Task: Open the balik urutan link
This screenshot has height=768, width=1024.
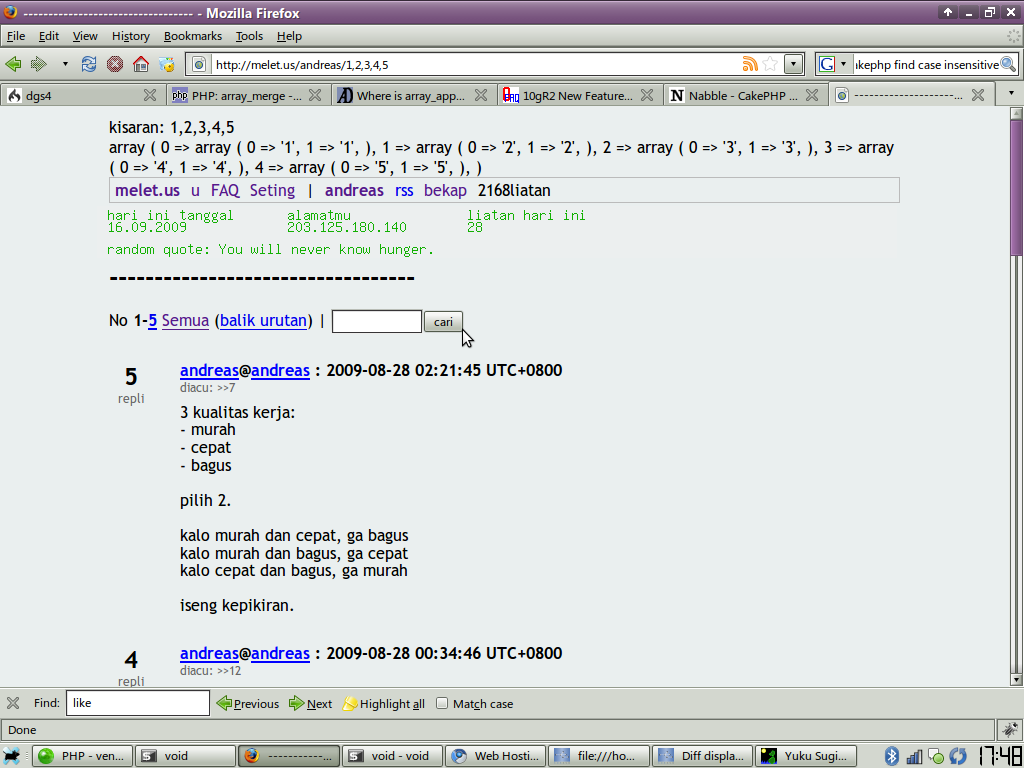Action: pyautogui.click(x=264, y=321)
